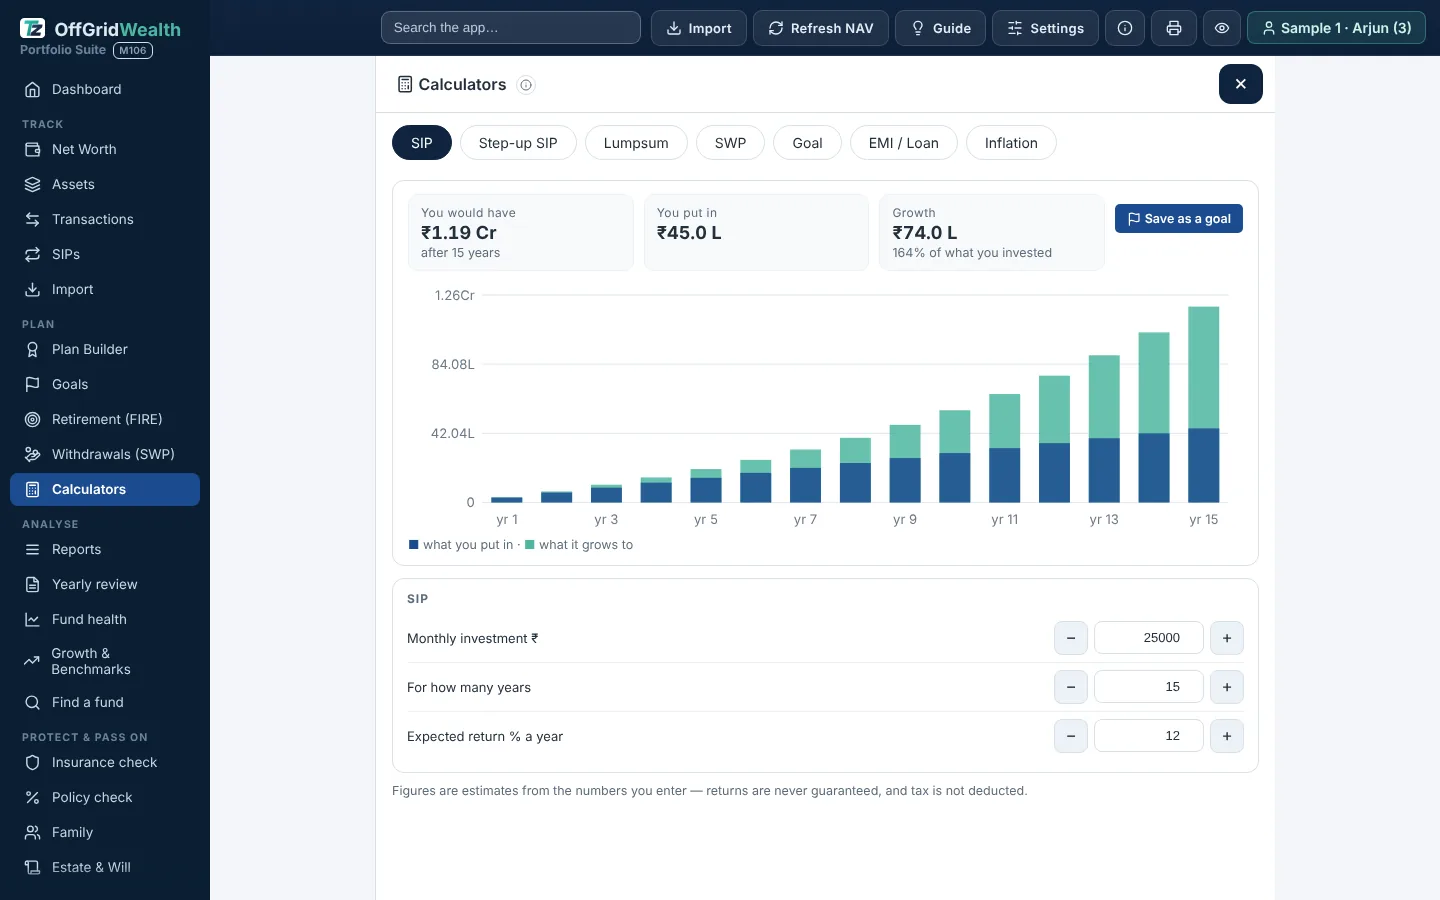The height and width of the screenshot is (900, 1440).
Task: Open Plan Builder
Action: 105,349
